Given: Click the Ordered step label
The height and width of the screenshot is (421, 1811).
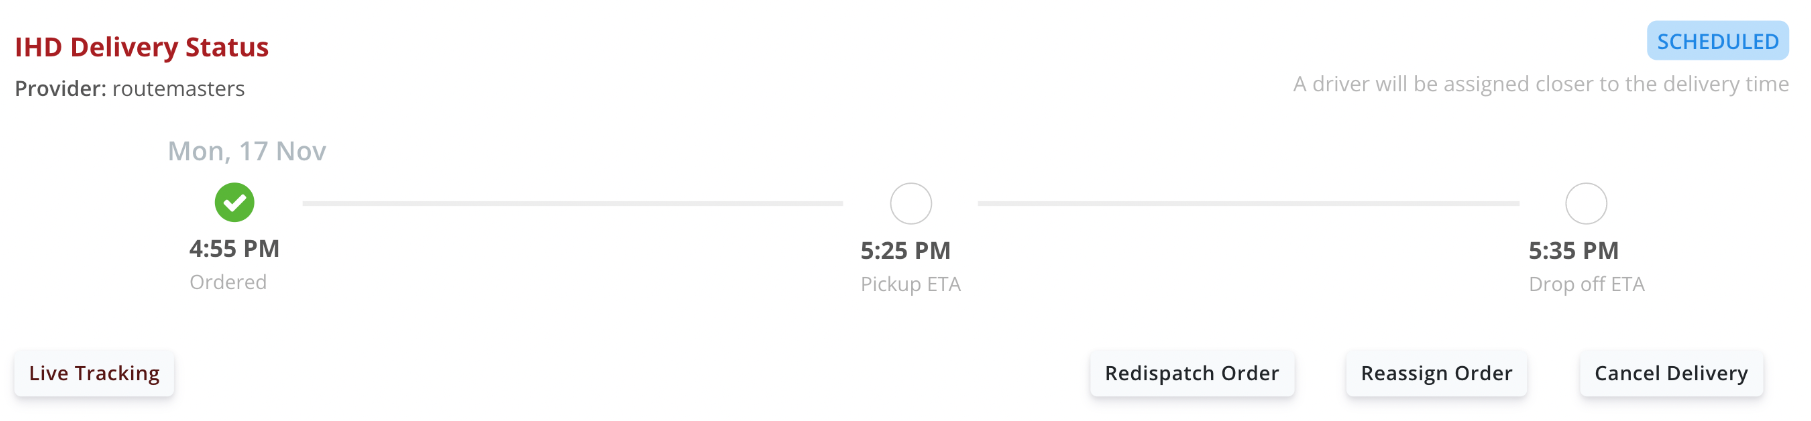Looking at the screenshot, I should pyautogui.click(x=228, y=282).
